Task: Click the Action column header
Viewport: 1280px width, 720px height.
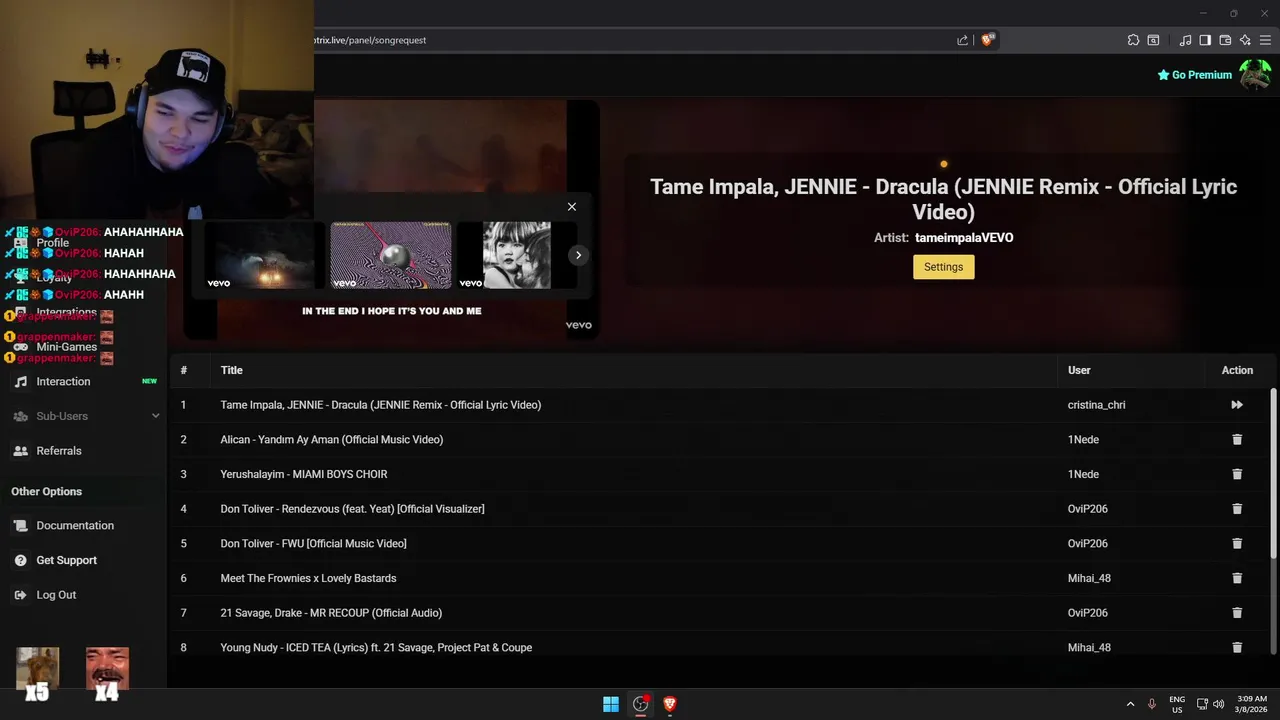Action: pos(1237,370)
